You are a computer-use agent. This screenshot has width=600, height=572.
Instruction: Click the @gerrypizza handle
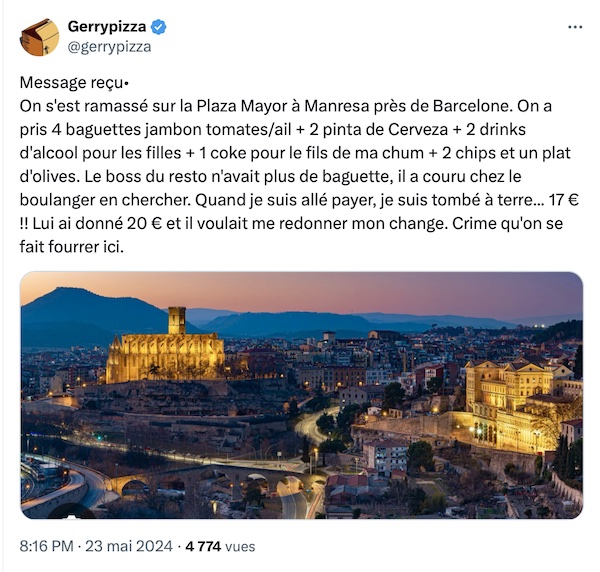click(109, 47)
